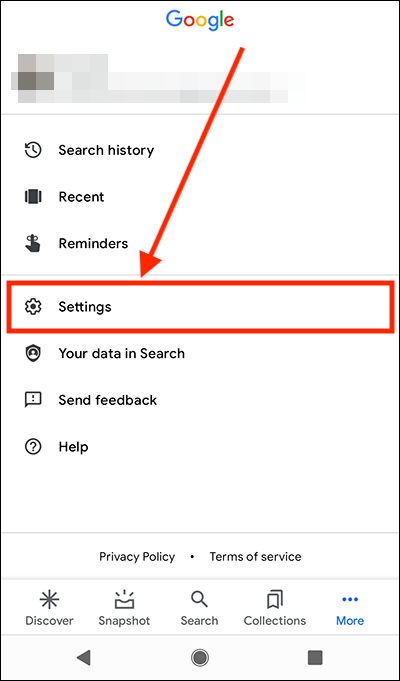Tap the Settings gear icon

point(33,307)
